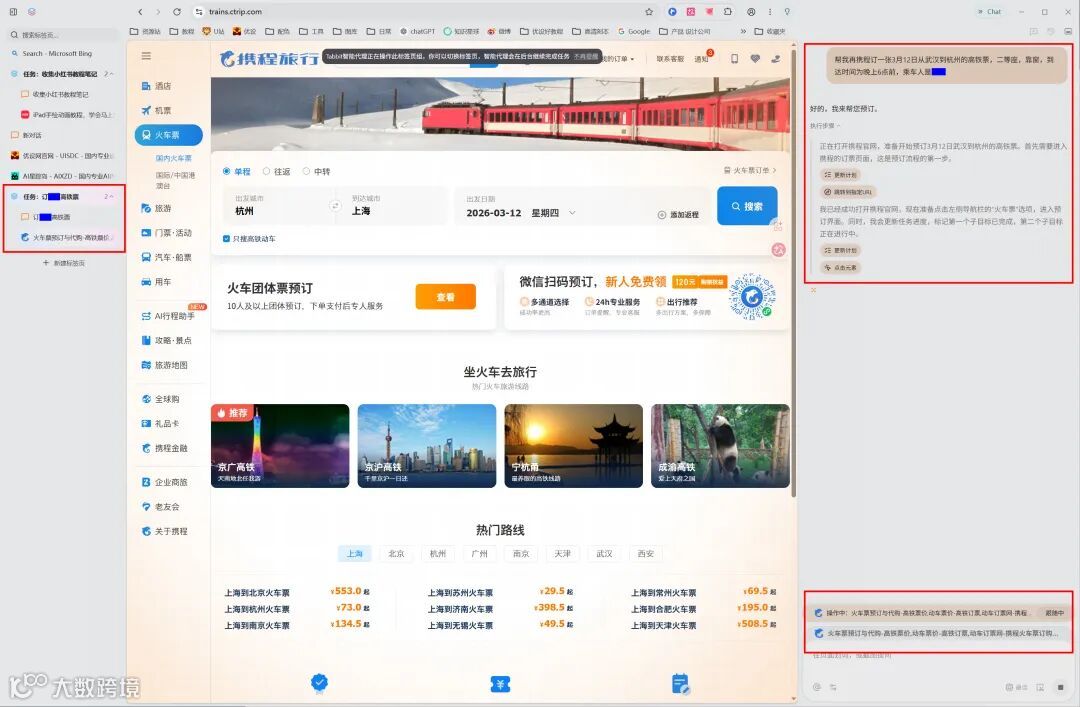Screen dimensions: 1080x707
Task: Open 全球购 in the sidebar
Action: pos(161,399)
